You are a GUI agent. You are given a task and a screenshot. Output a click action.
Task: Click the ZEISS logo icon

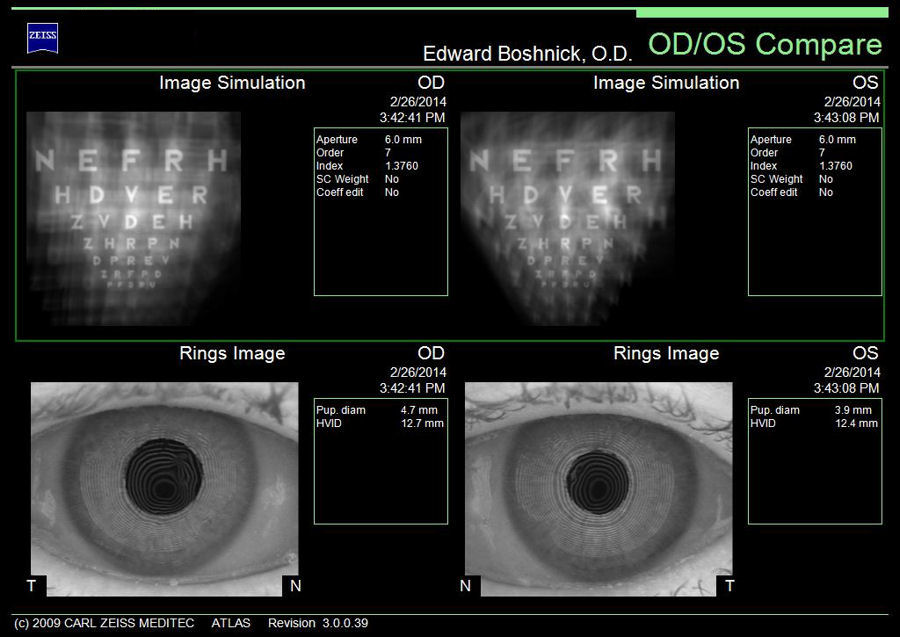[42, 38]
